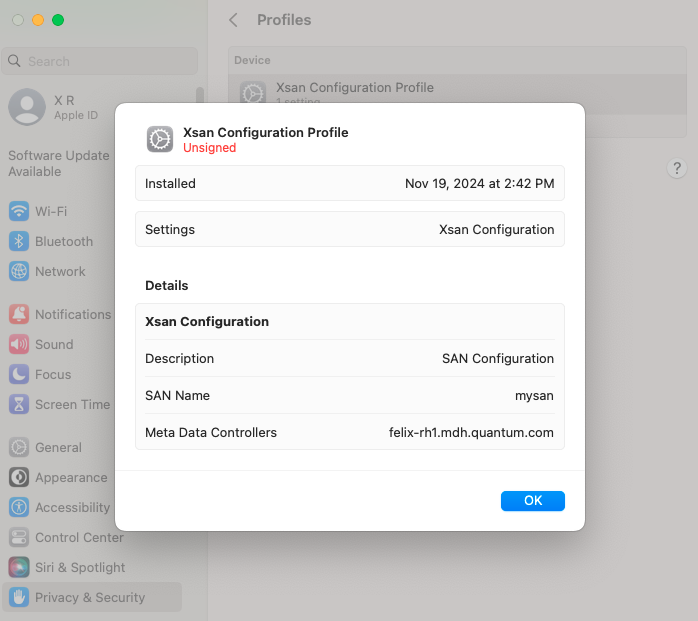Click the Xsan profile gear icon in dialog

click(160, 139)
